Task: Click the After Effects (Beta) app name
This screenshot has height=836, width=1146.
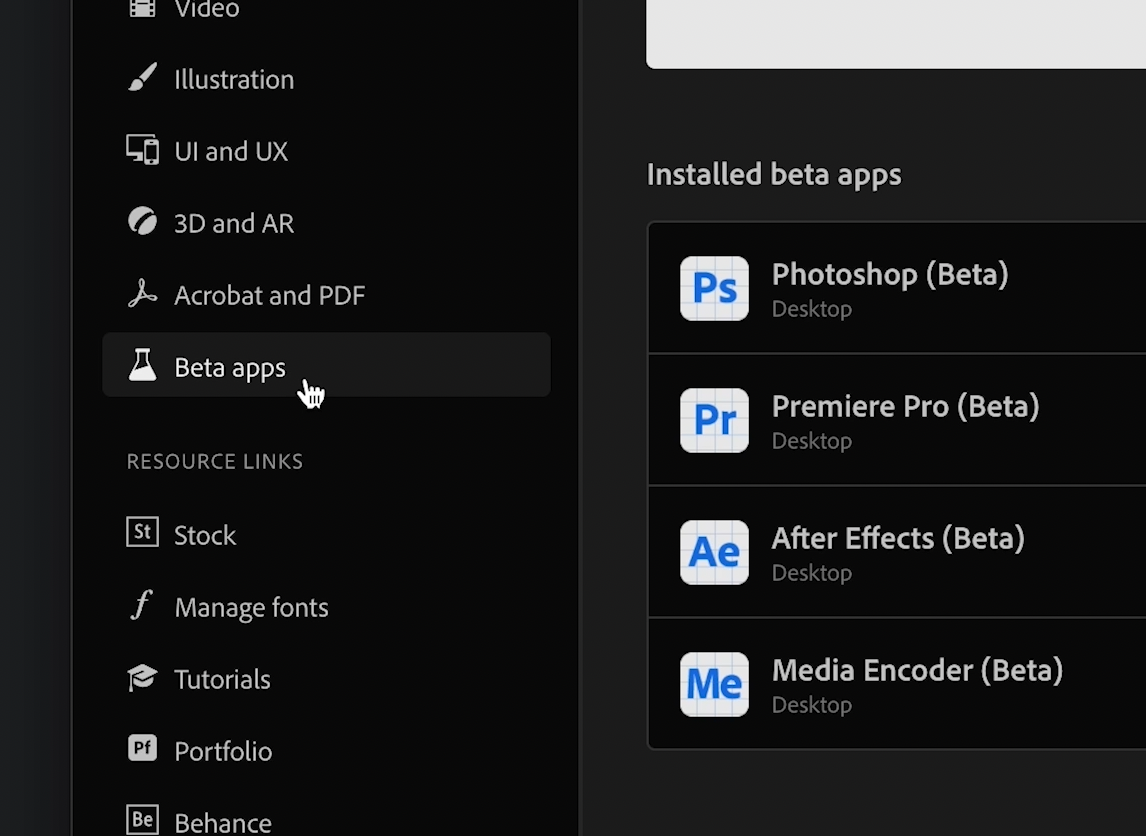Action: pos(898,539)
